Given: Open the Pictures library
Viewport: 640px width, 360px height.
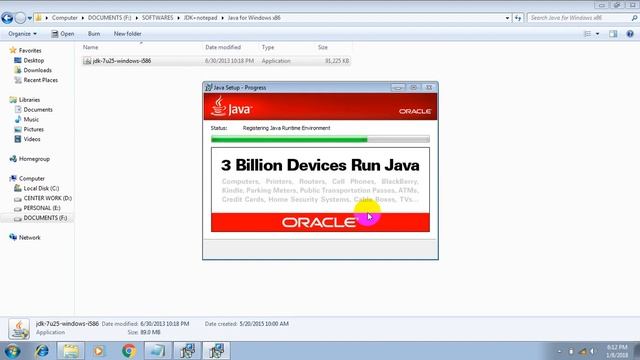Looking at the screenshot, I should 33,129.
